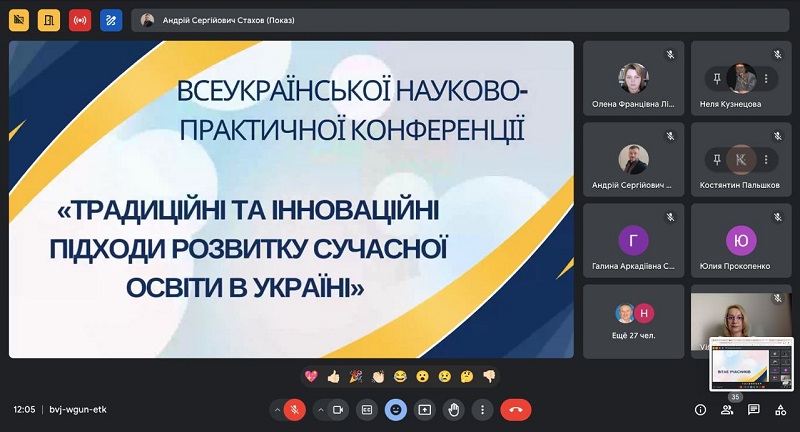
Task: Expand video settings arrow beside camera
Action: click(320, 409)
